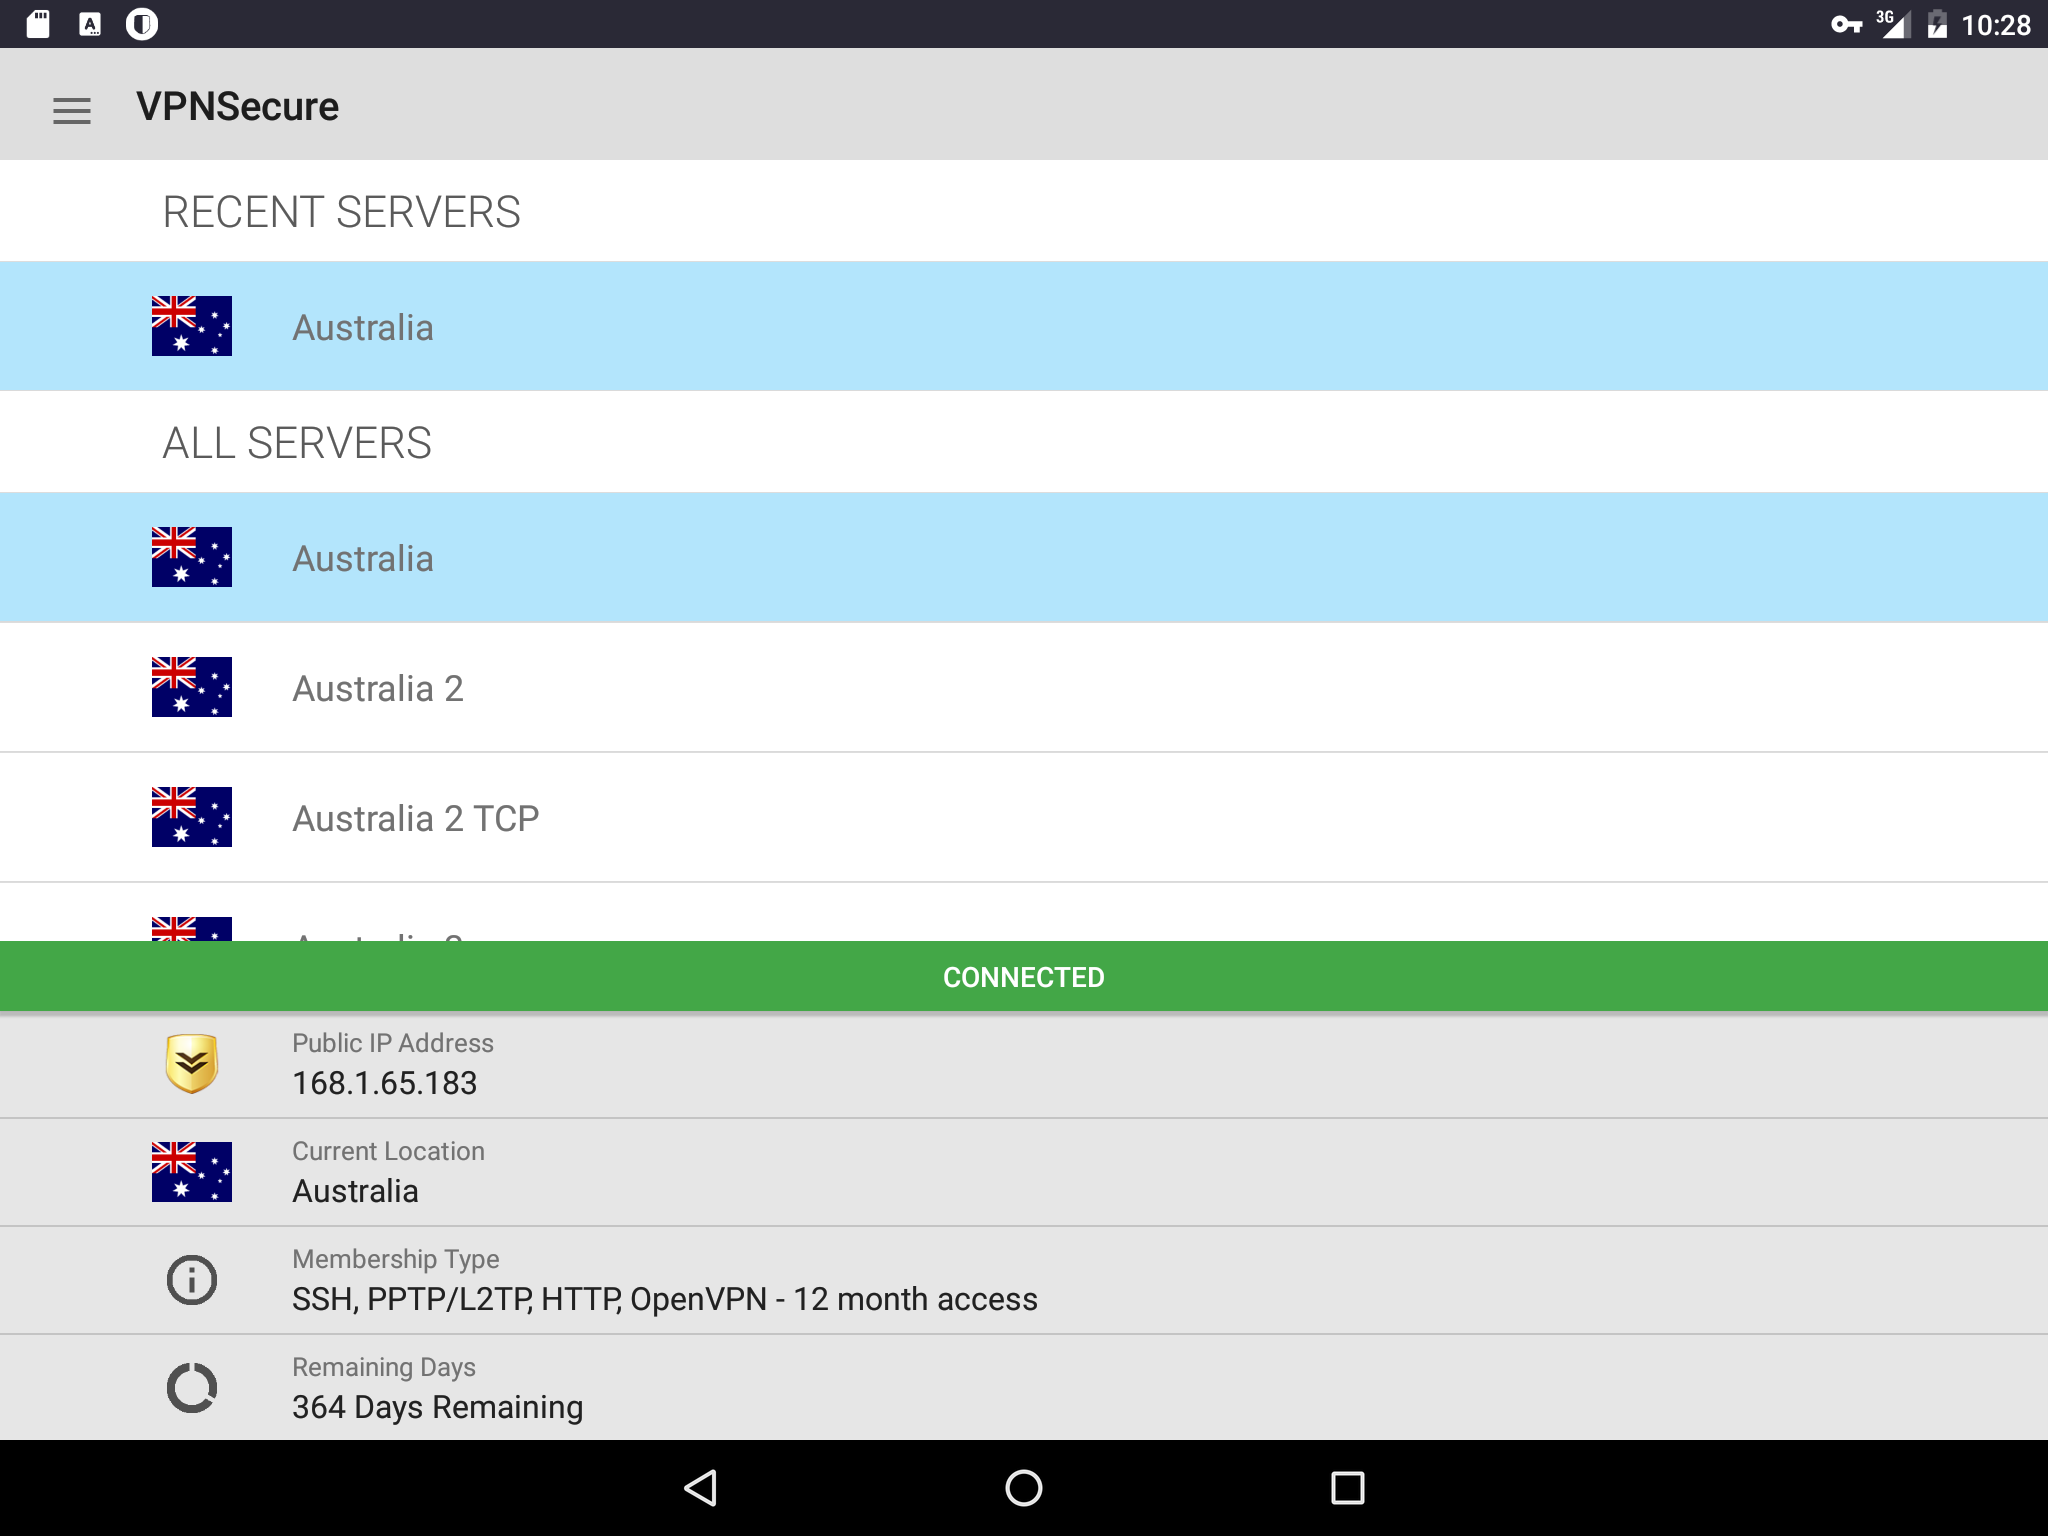Click the Remaining Days circular icon
This screenshot has height=1536, width=2048.
pos(192,1388)
